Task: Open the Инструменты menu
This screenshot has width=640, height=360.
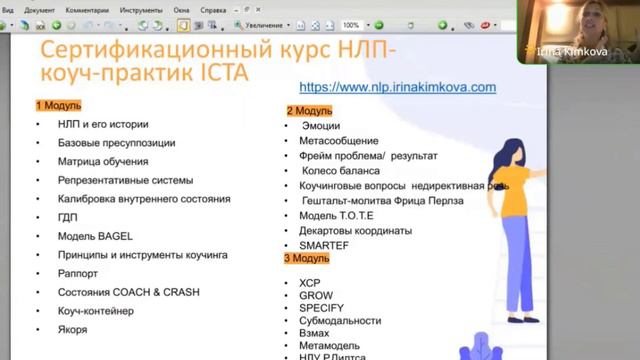Action: 141,10
